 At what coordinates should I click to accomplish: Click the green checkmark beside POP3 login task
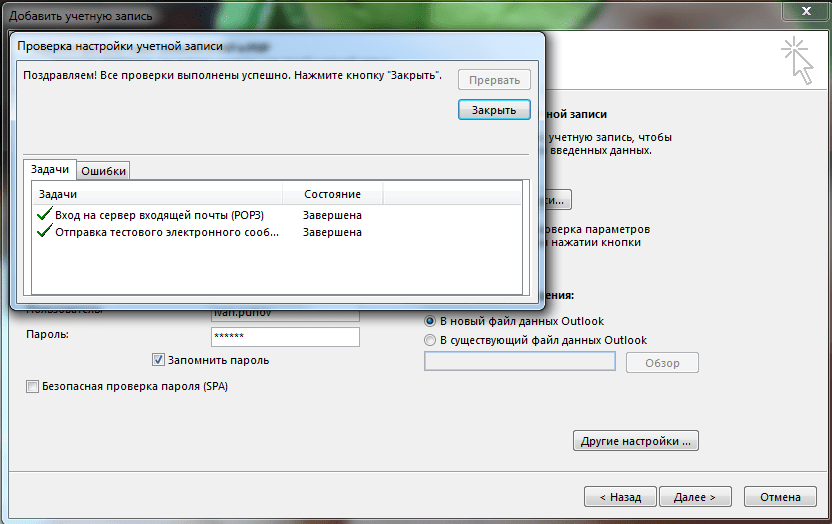click(x=45, y=214)
